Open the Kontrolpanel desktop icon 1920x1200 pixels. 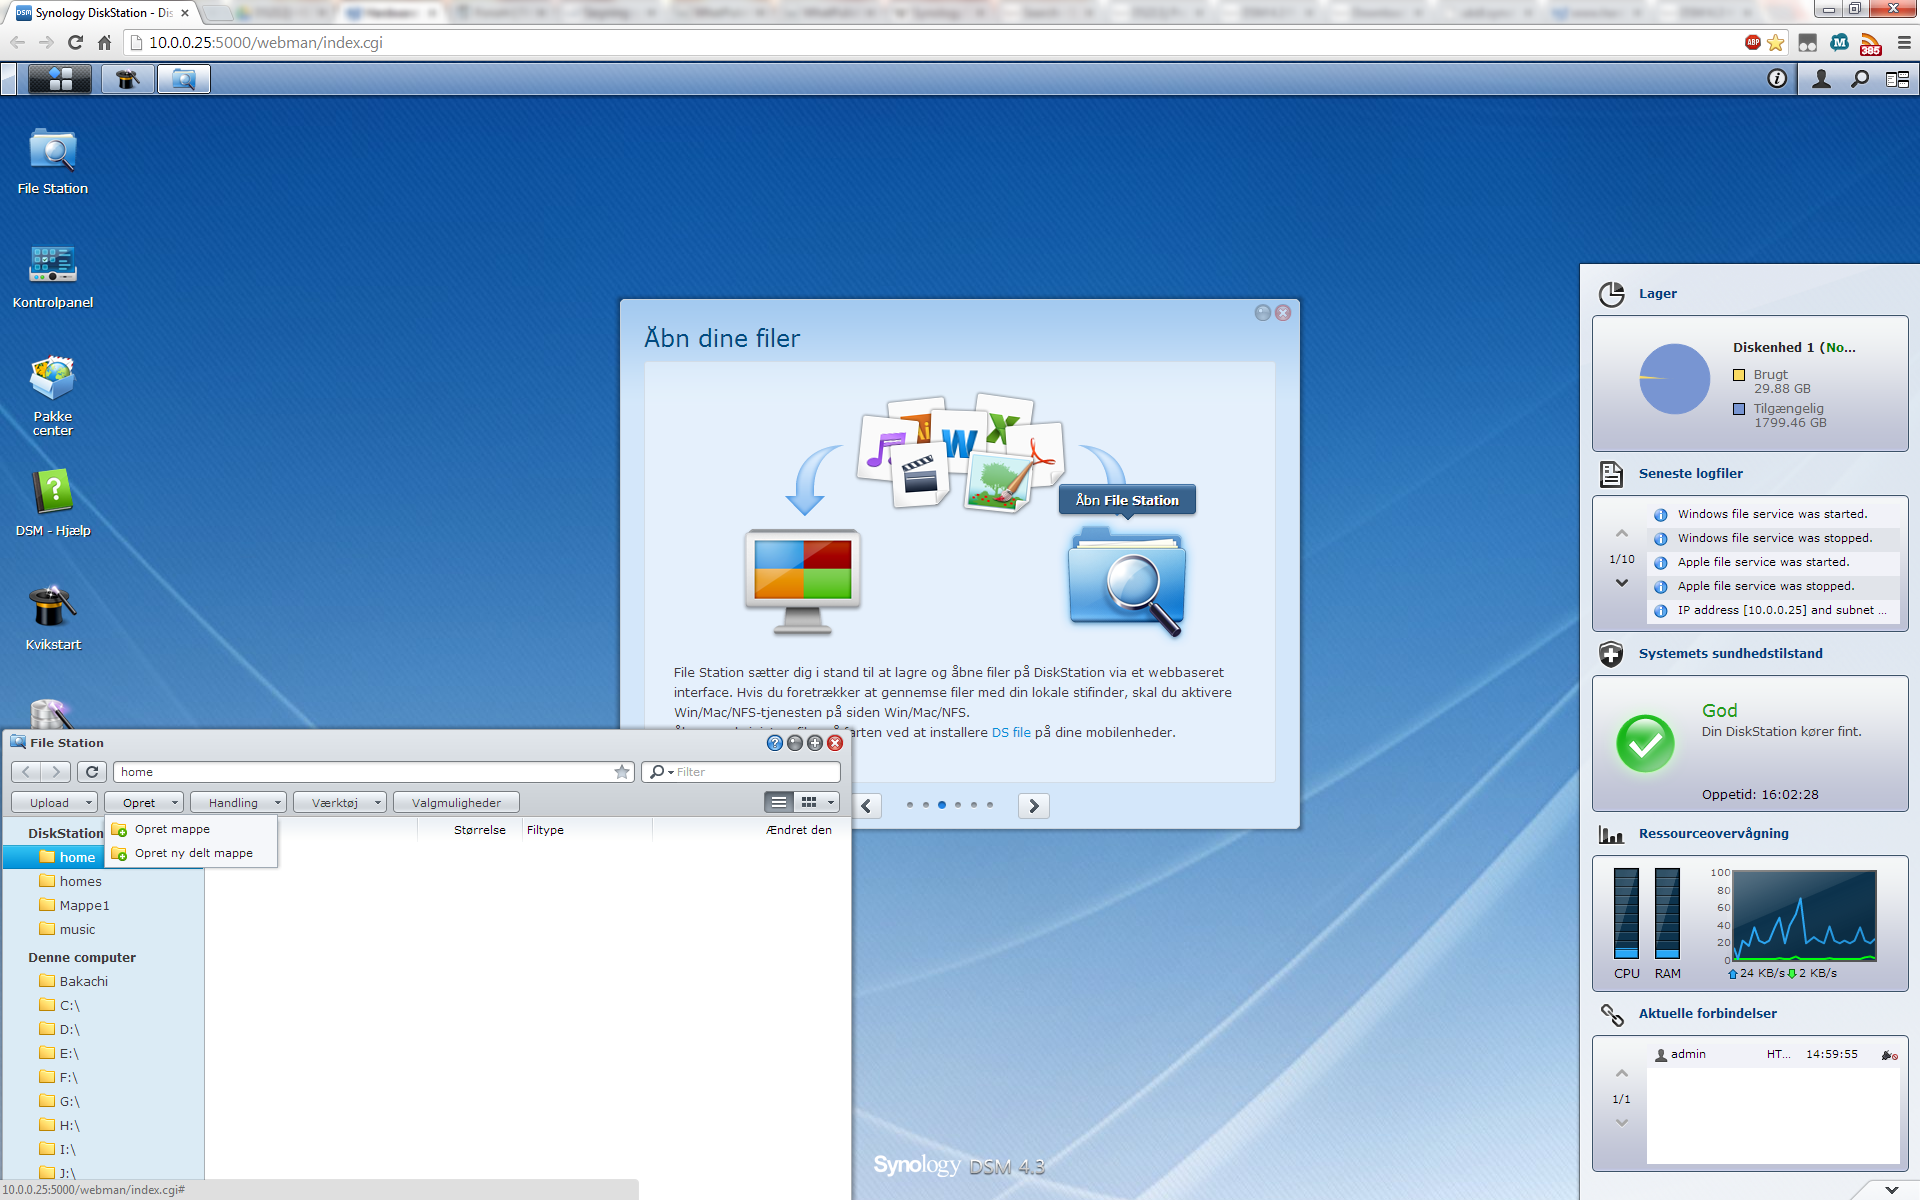coord(53,275)
